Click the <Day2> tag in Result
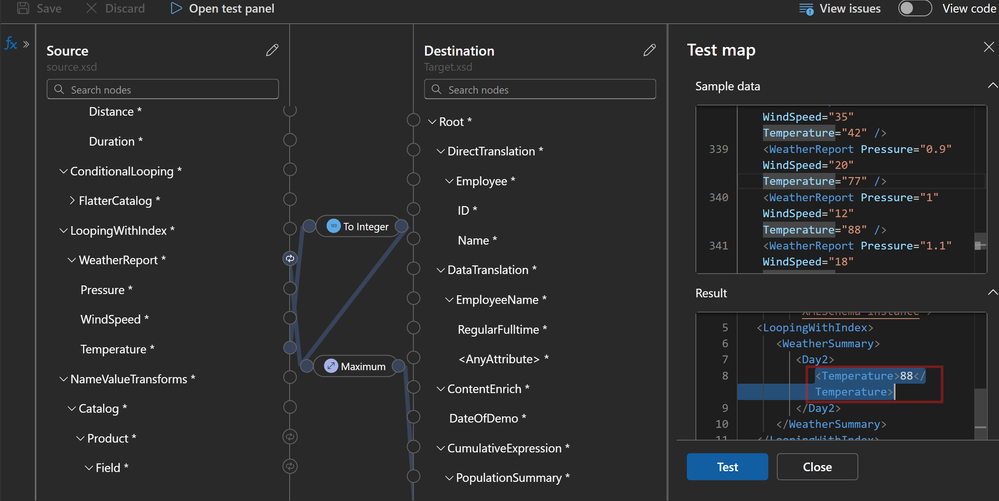The image size is (999, 501). pyautogui.click(x=815, y=359)
